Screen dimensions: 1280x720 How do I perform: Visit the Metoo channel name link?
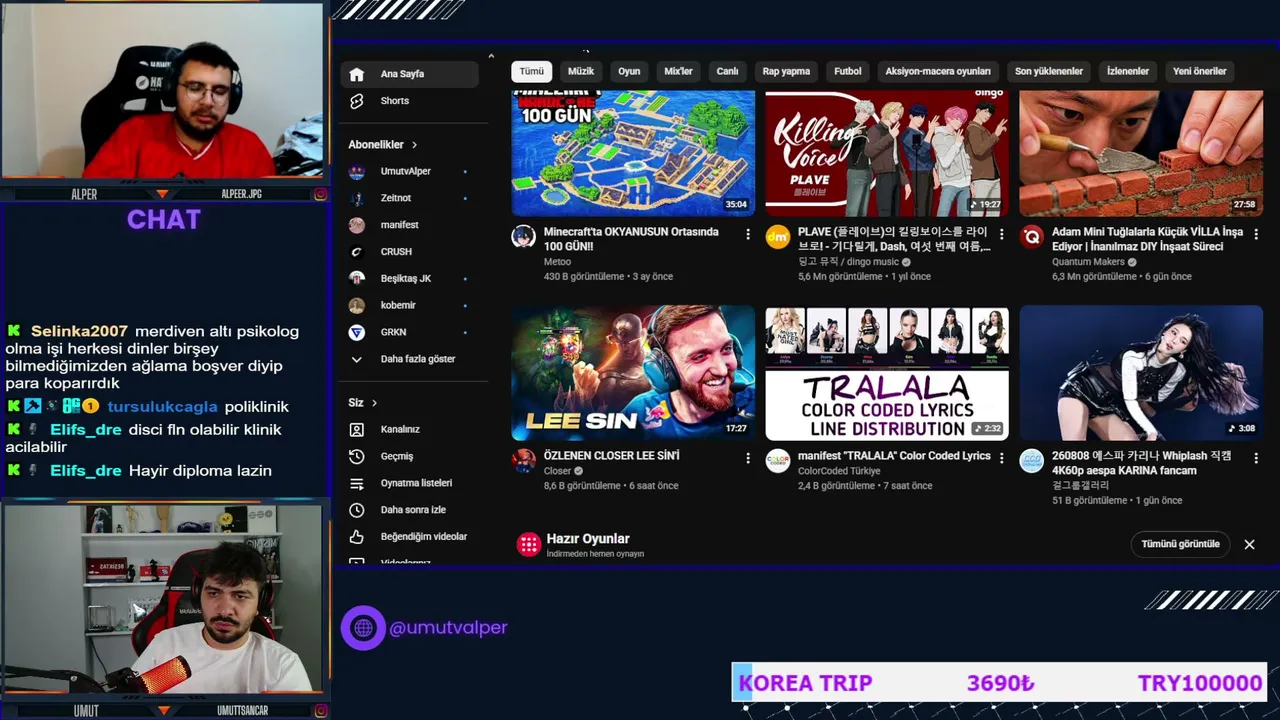click(557, 262)
